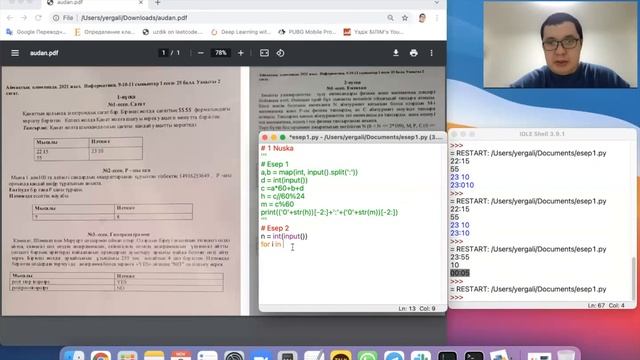The width and height of the screenshot is (640, 360).
Task: Open Launchpad from the dock
Action: pos(127,355)
